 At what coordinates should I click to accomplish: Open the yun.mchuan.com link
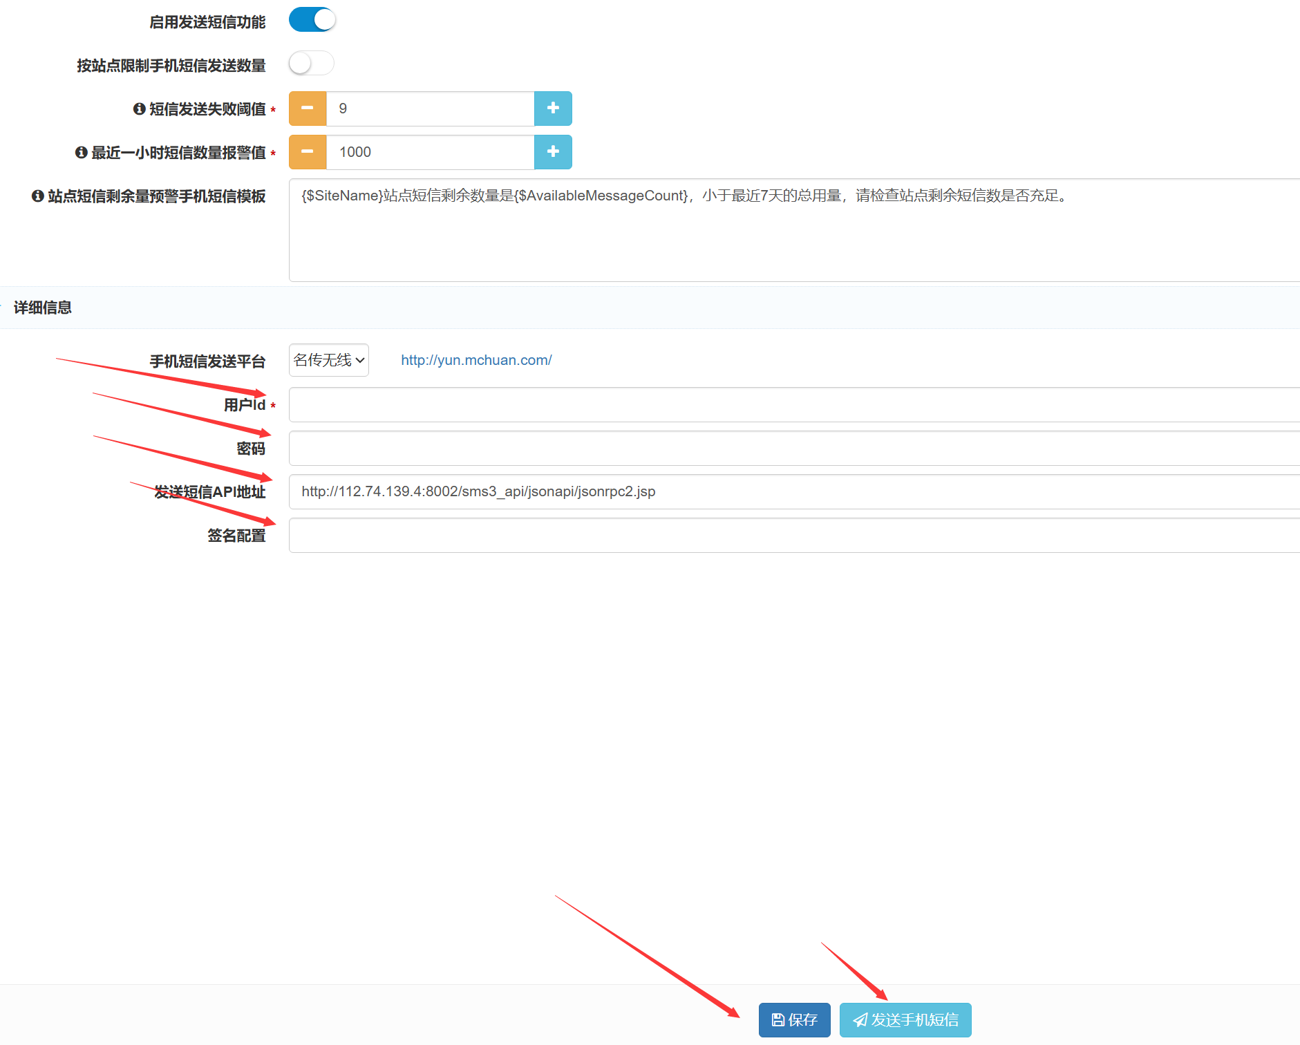476,360
